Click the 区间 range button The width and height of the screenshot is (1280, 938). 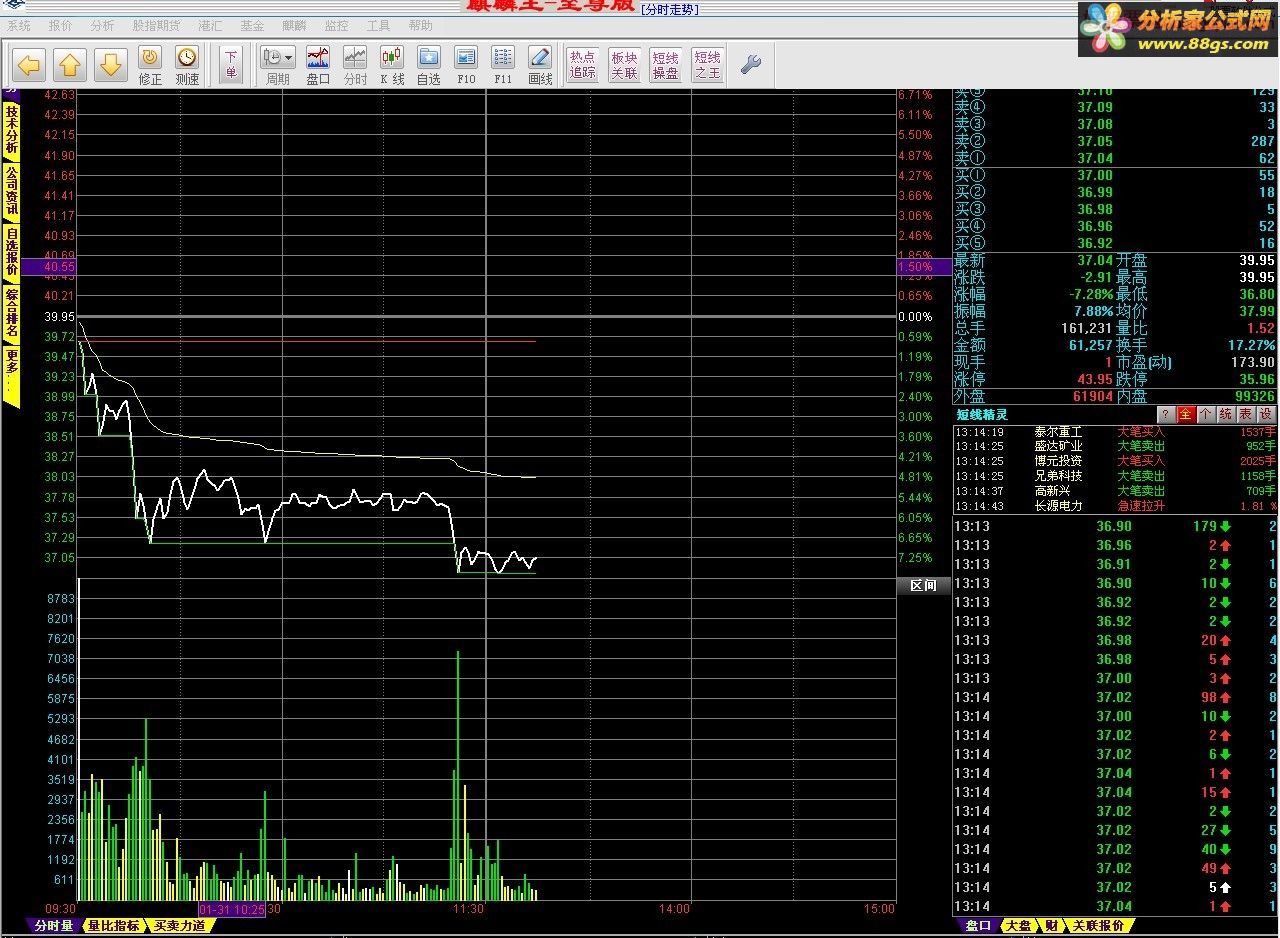tap(923, 585)
